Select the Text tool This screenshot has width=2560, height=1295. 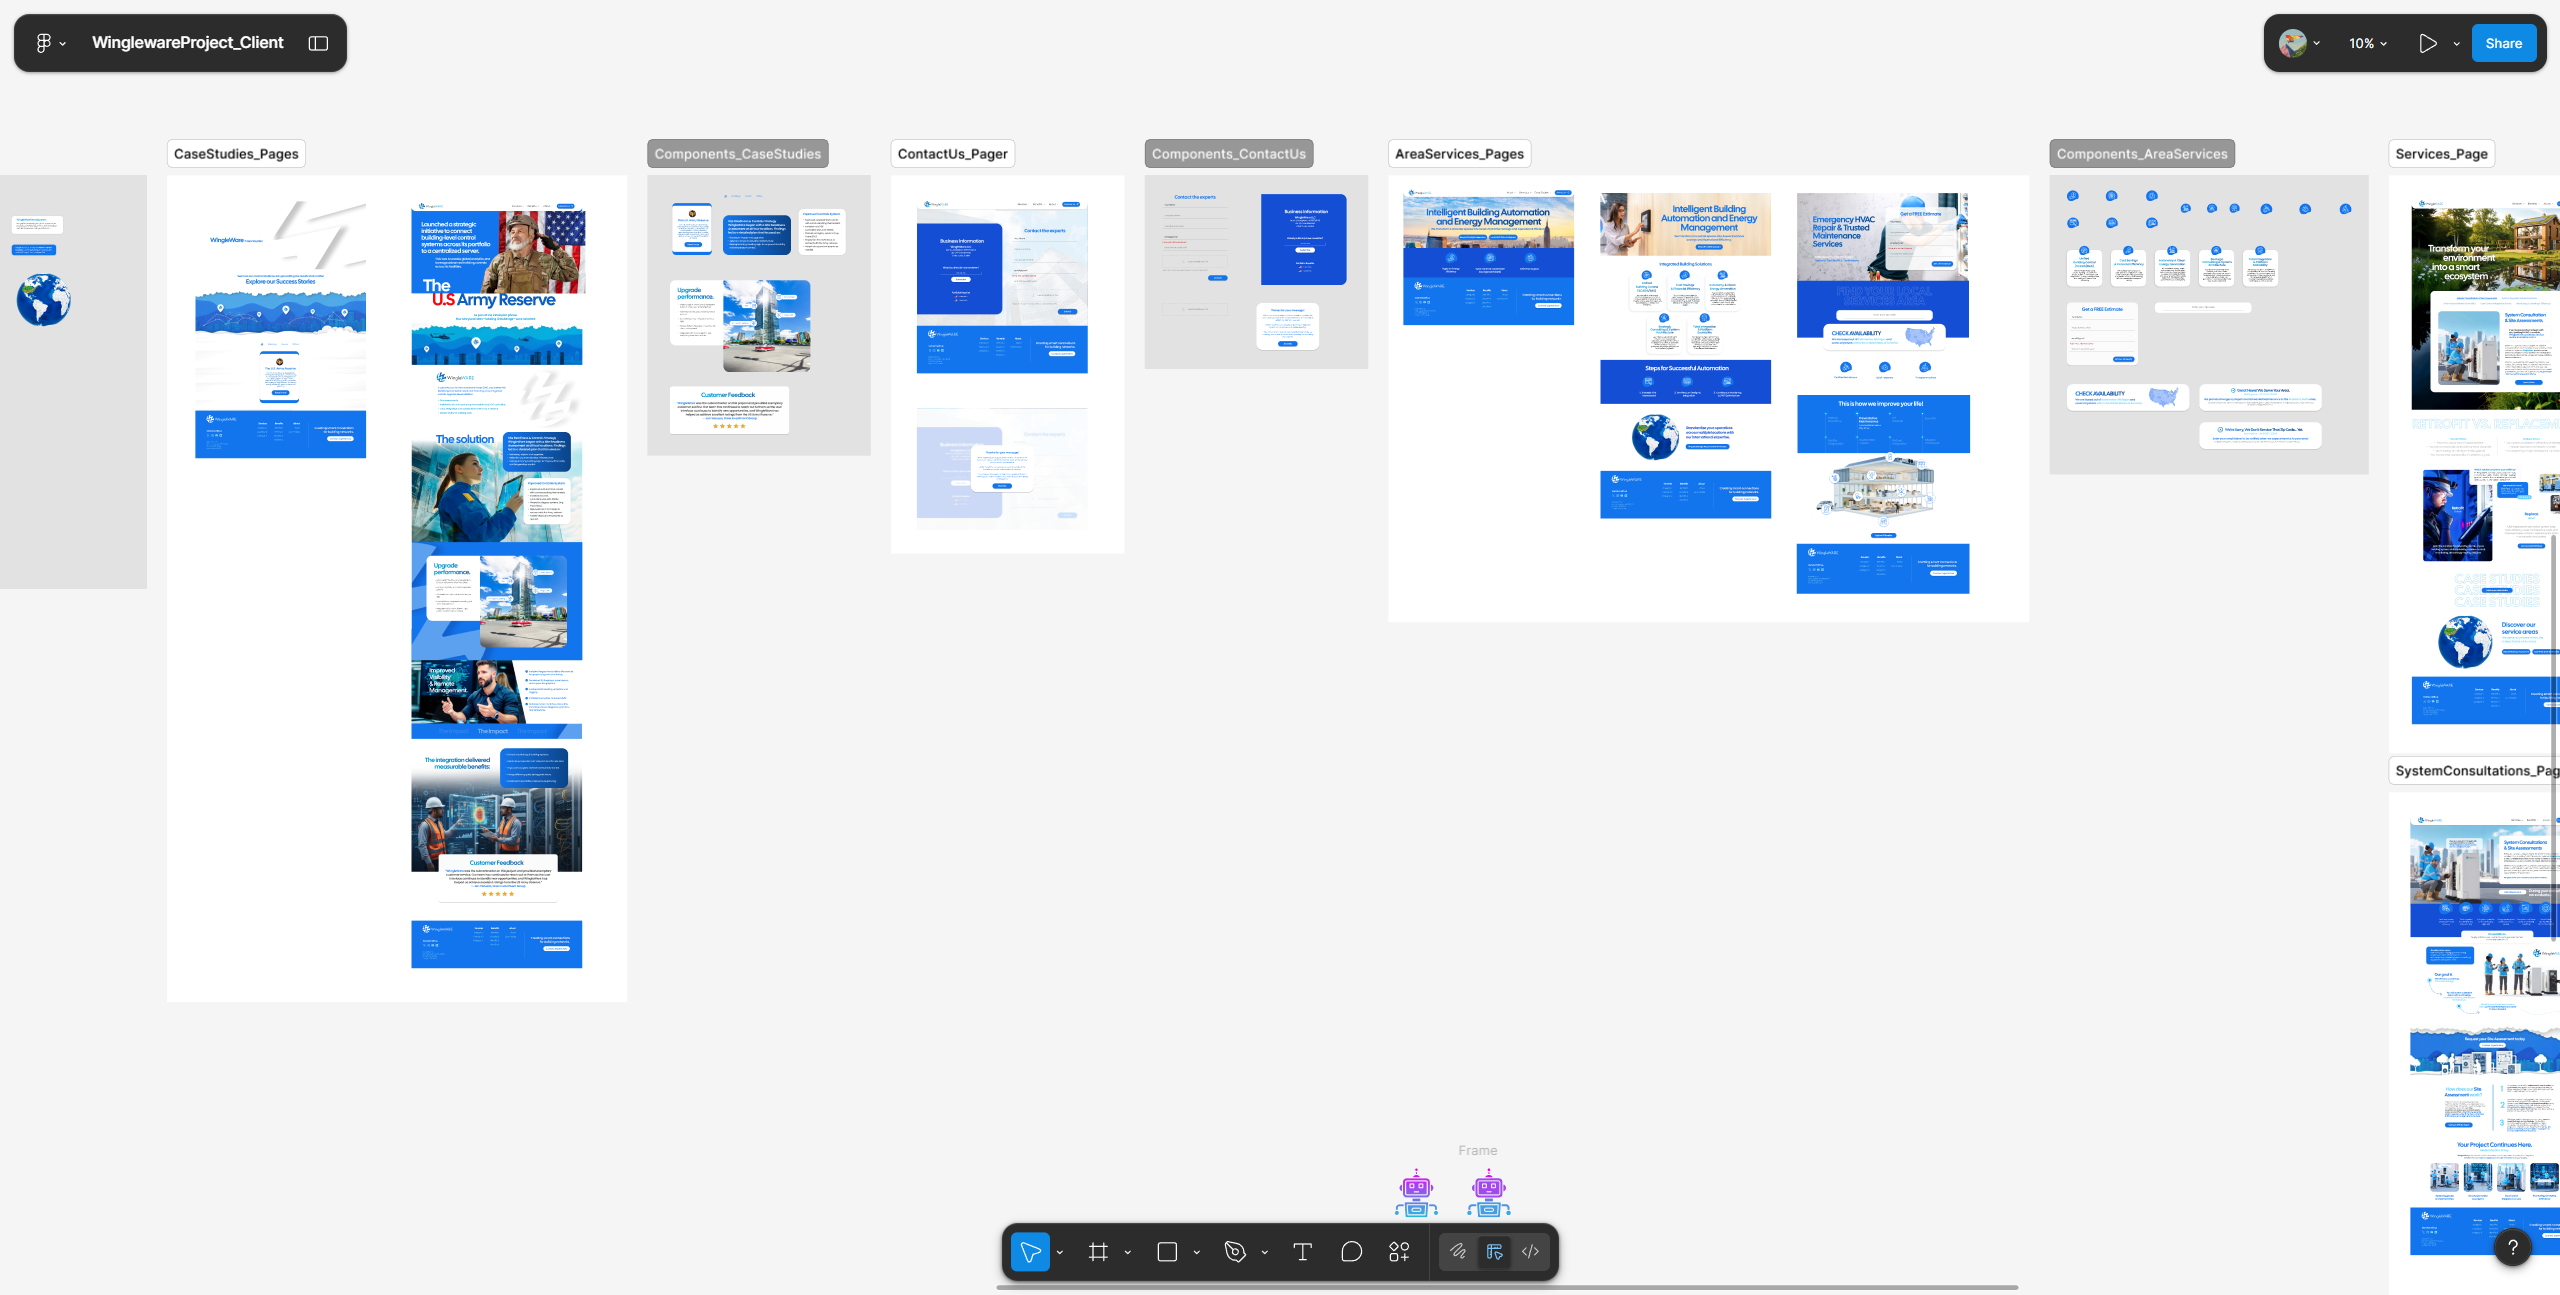tap(1302, 1252)
